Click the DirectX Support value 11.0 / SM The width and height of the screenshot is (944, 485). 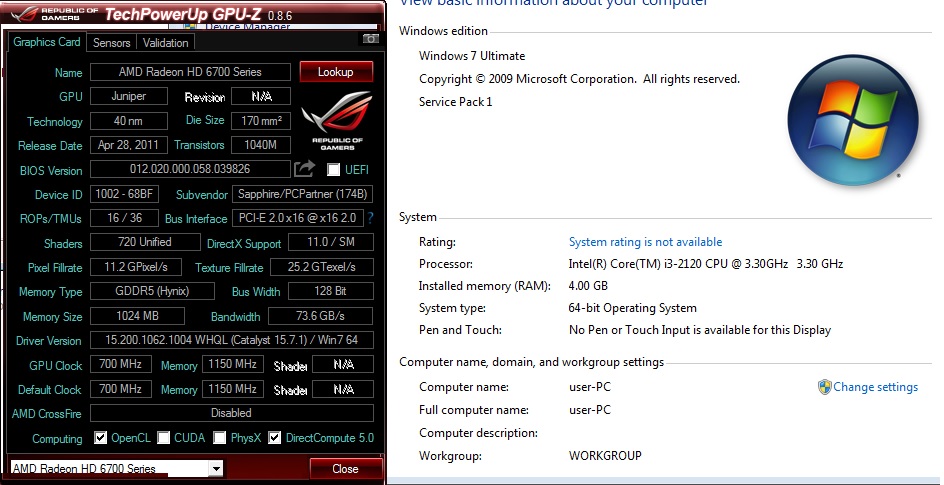pos(331,242)
